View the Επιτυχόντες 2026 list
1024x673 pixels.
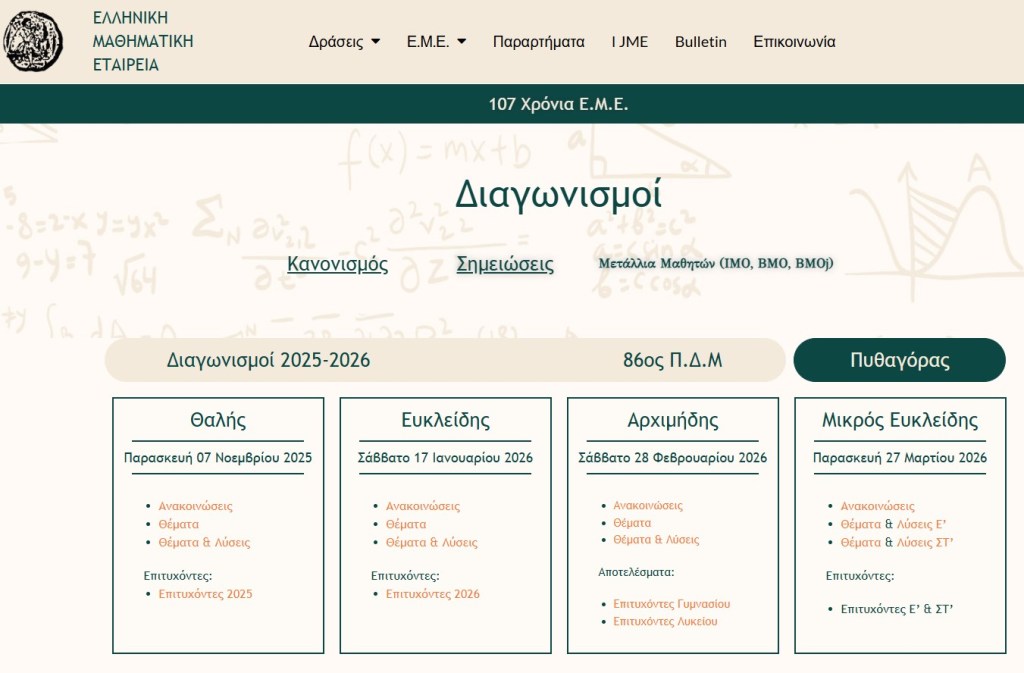[432, 594]
